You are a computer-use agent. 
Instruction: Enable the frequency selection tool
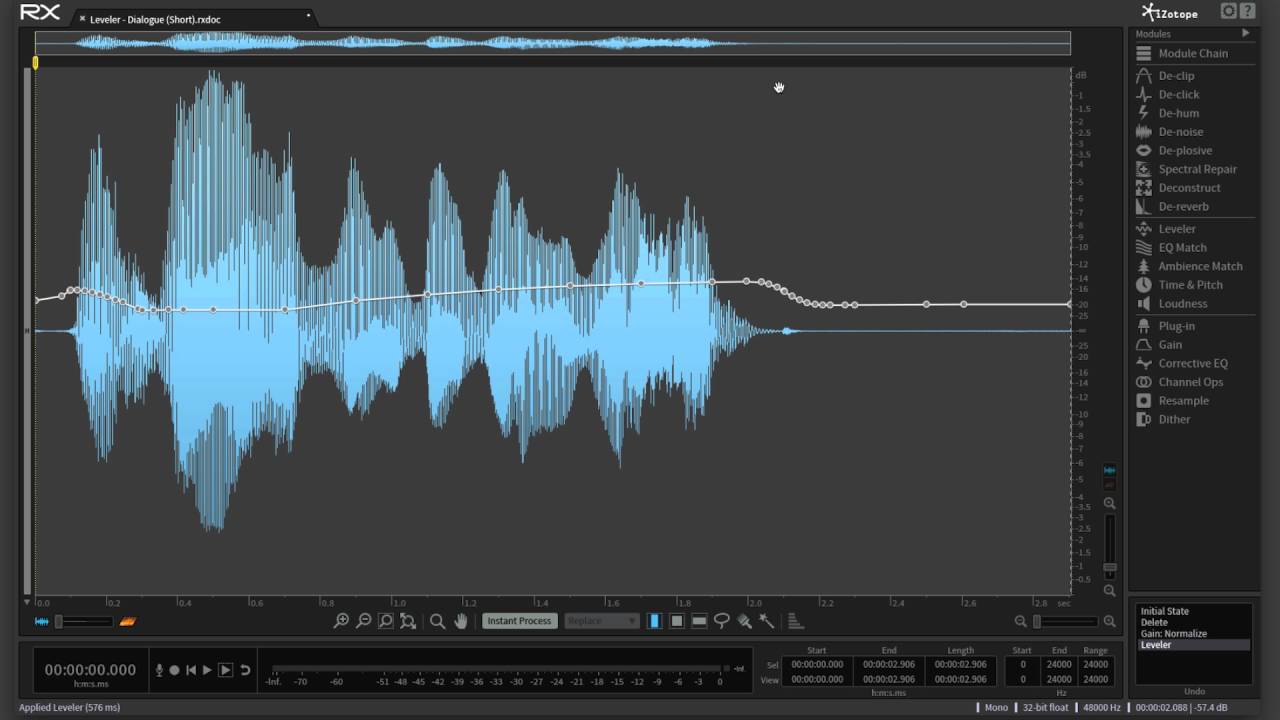tap(699, 621)
